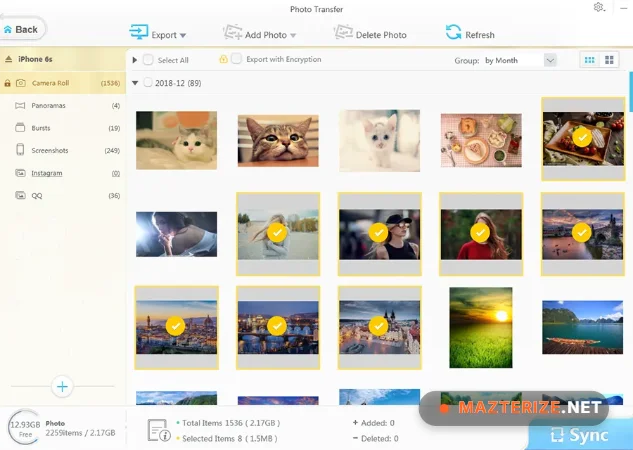Check the 2018-12 group checkbox

[x=148, y=83]
